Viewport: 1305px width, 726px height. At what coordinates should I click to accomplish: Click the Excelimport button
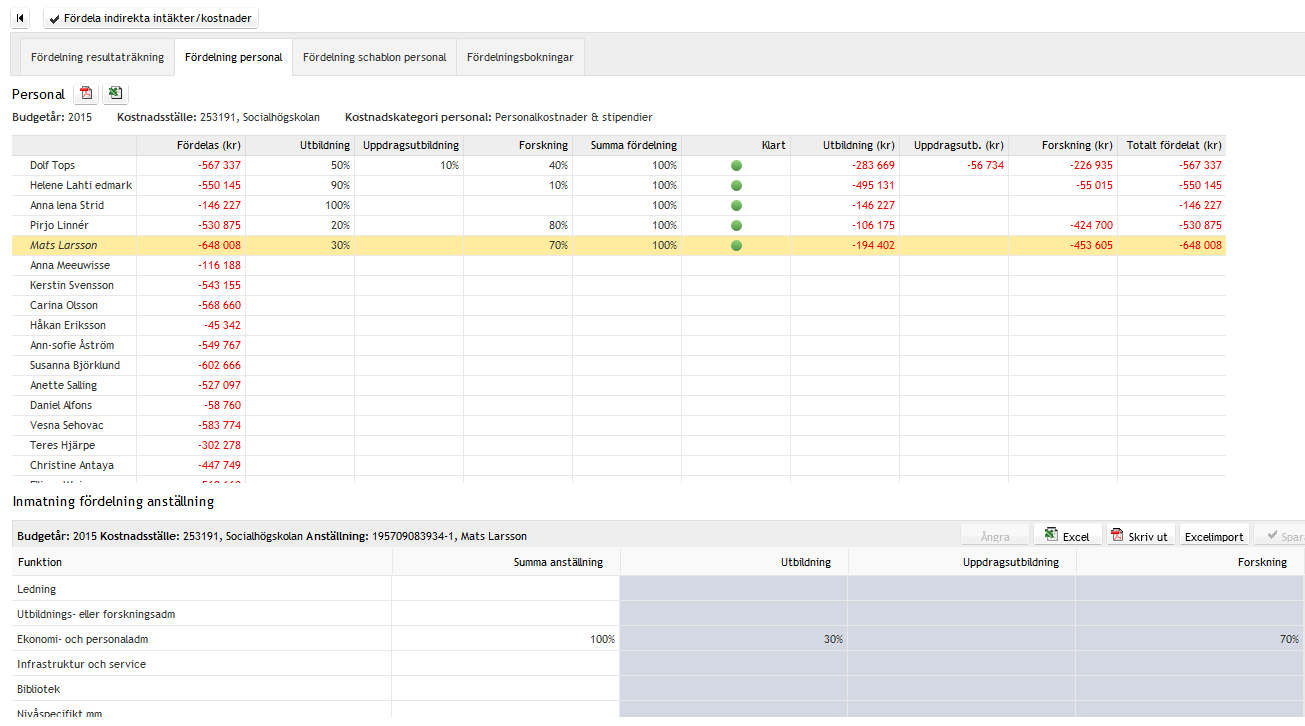coord(1214,536)
